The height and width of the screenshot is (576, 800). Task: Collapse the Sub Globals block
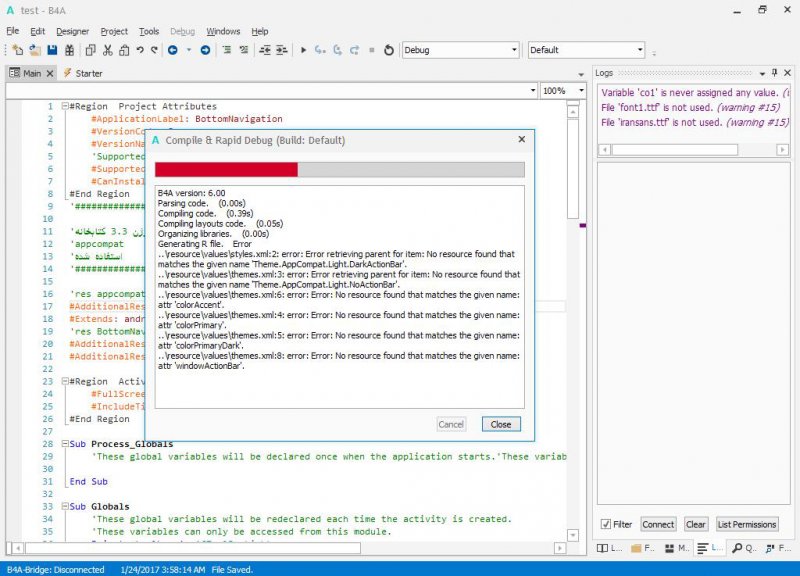click(x=64, y=507)
